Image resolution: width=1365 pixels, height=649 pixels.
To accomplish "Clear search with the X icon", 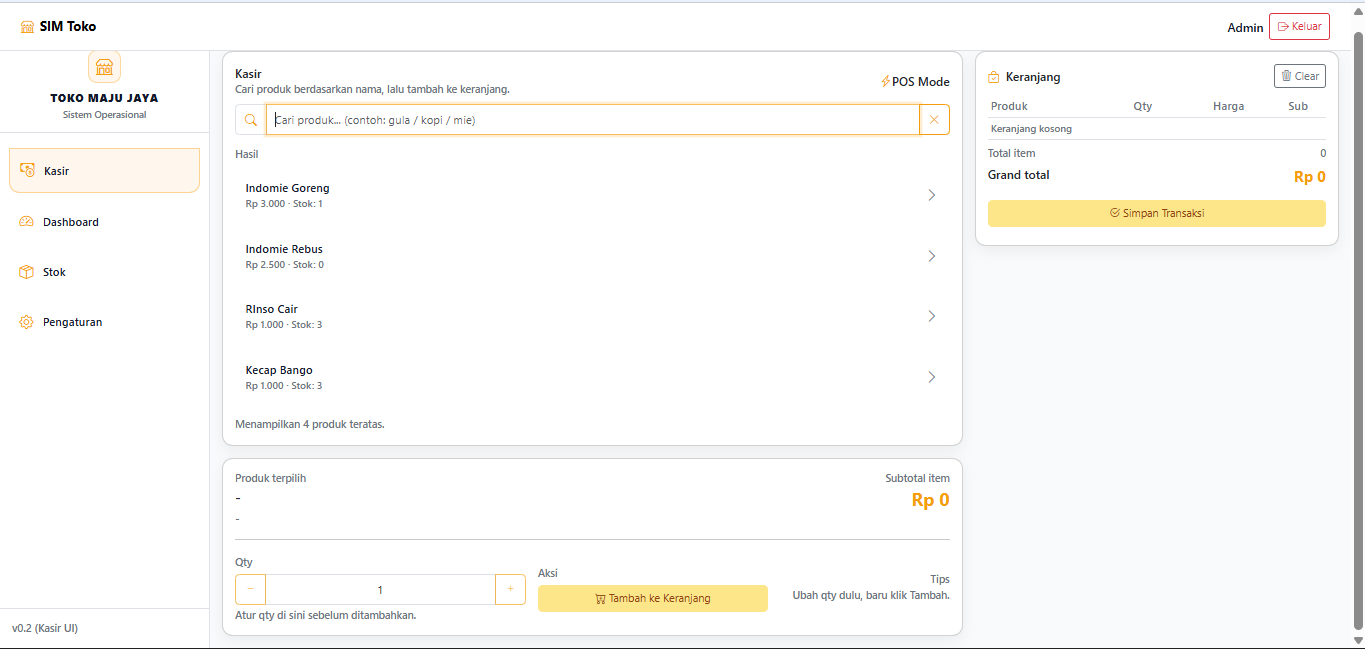I will pos(934,120).
